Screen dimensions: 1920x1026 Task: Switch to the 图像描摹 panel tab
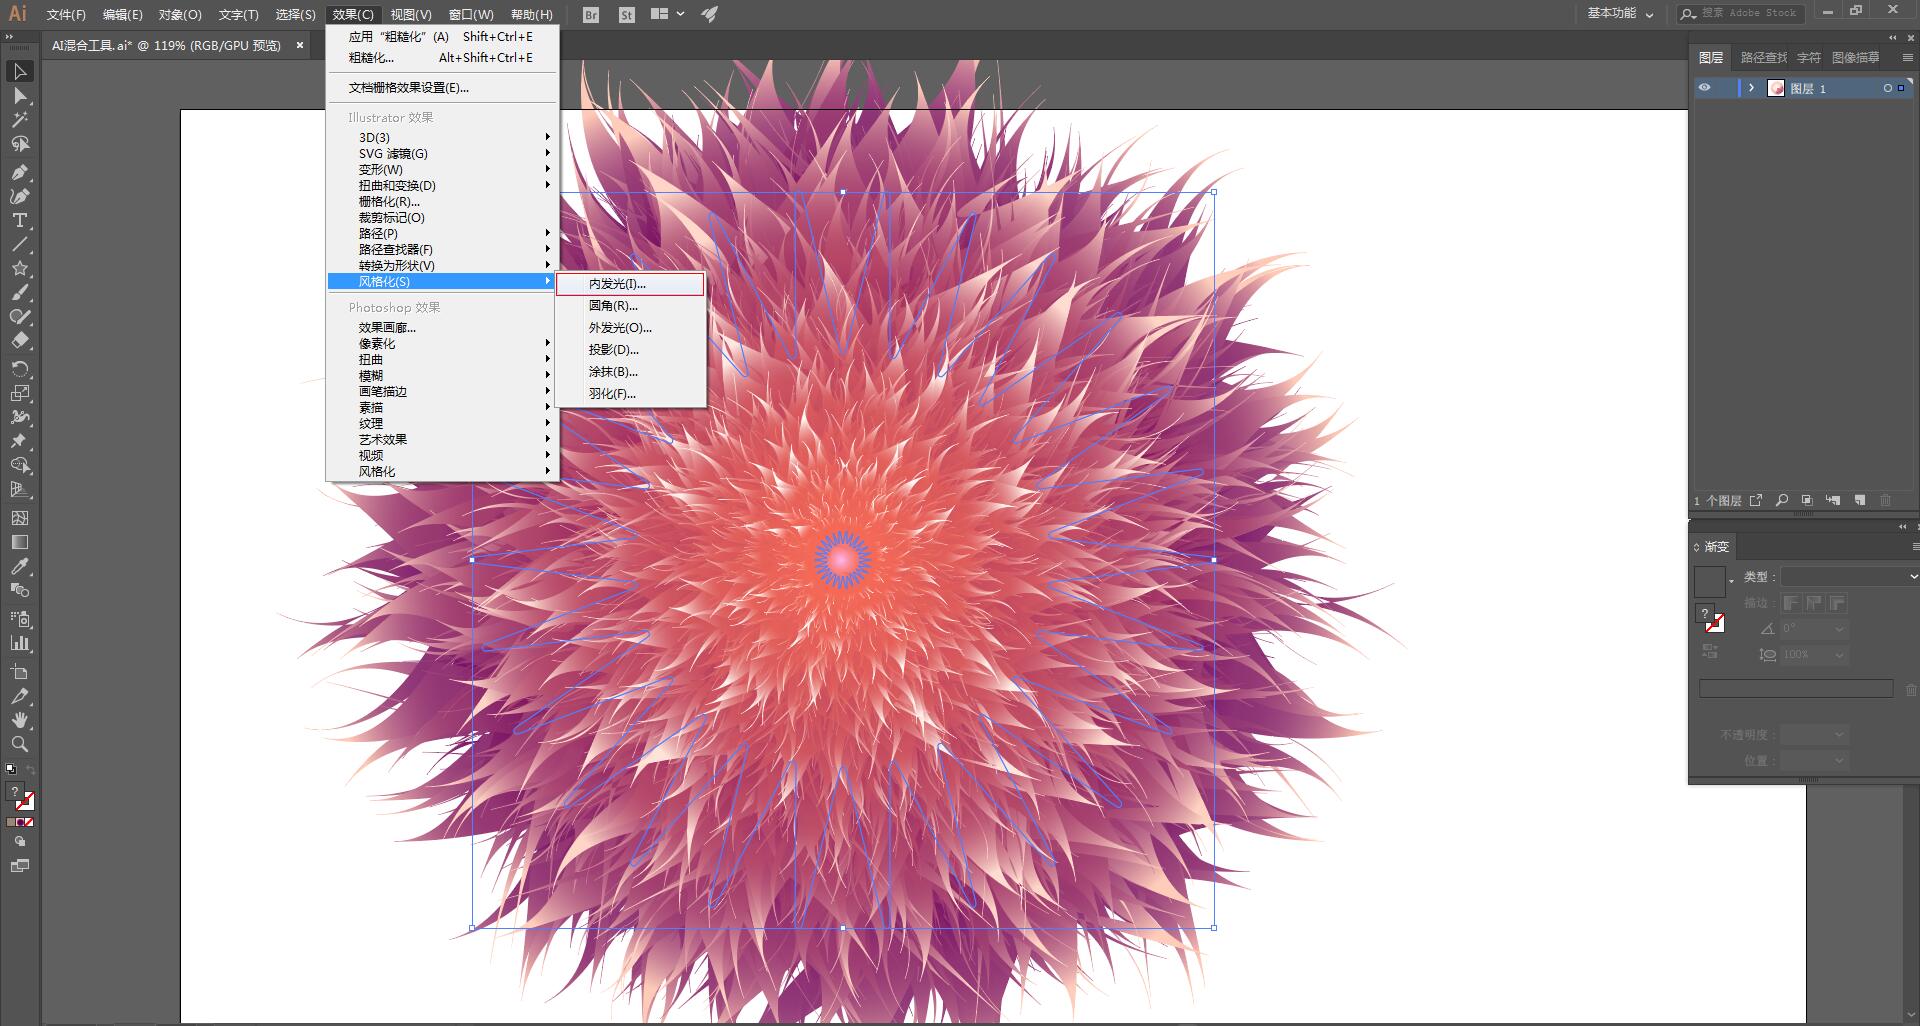1856,58
